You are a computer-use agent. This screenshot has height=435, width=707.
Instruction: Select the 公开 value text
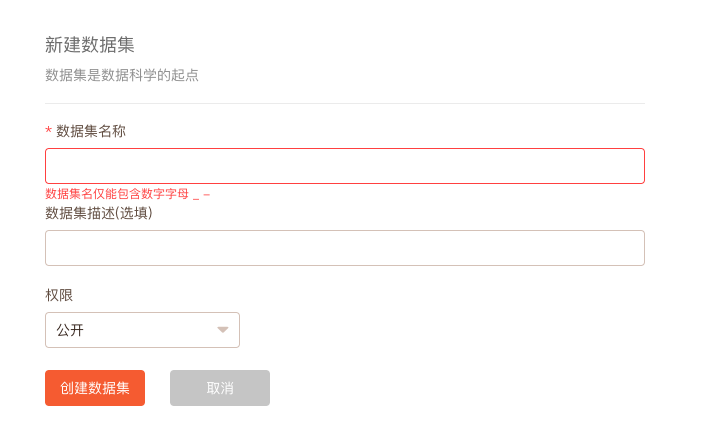coord(70,330)
